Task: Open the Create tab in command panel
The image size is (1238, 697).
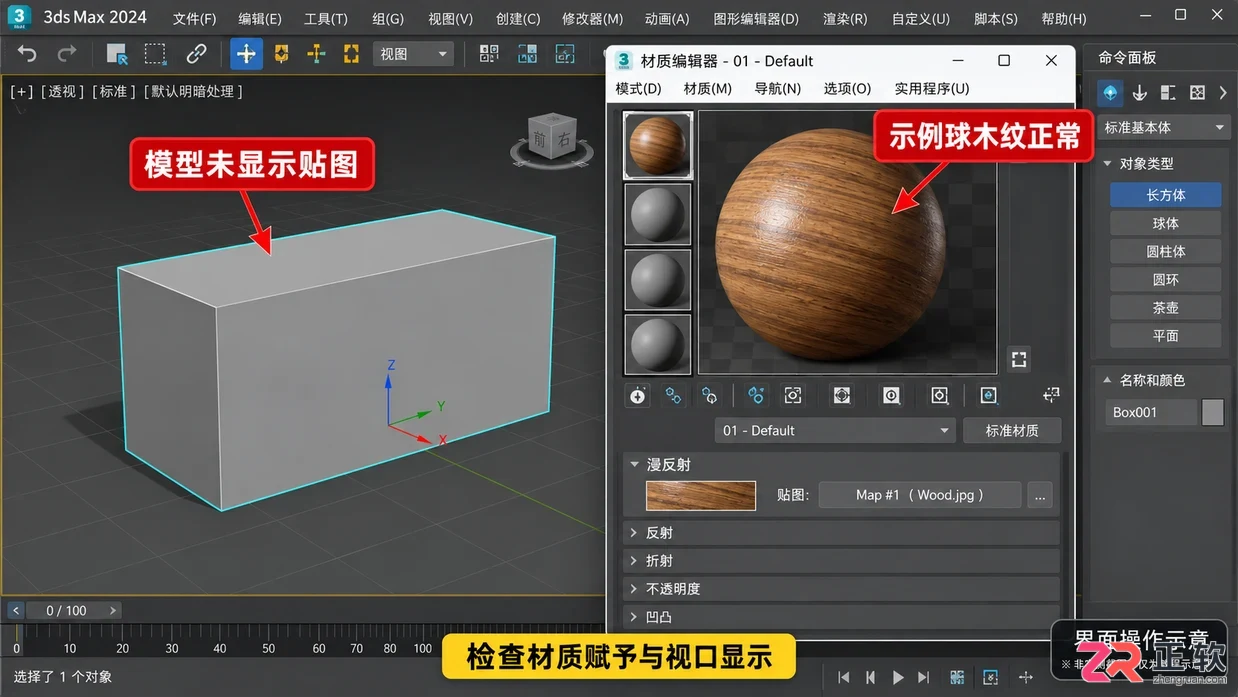Action: click(x=1110, y=93)
